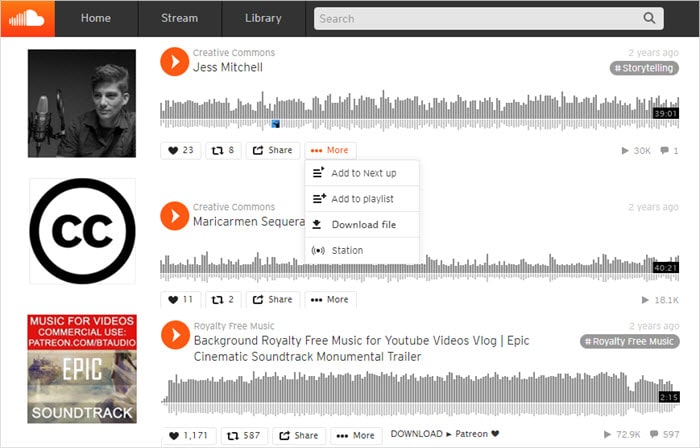The width and height of the screenshot is (700, 448).
Task: Choose Add to playlist
Action: coord(362,199)
